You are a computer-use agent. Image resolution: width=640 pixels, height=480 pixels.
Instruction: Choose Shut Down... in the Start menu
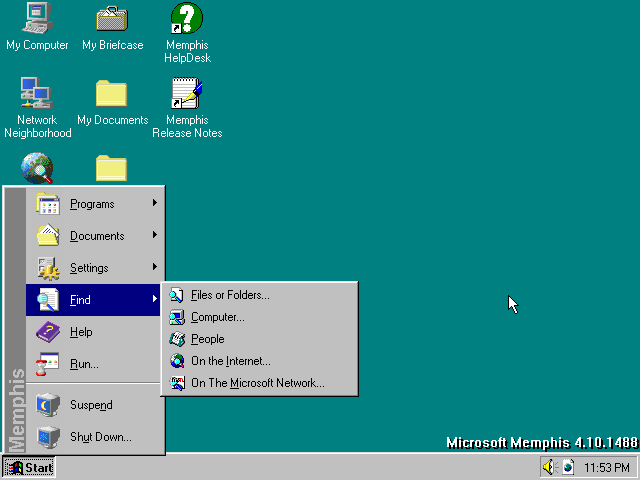click(x=93, y=437)
